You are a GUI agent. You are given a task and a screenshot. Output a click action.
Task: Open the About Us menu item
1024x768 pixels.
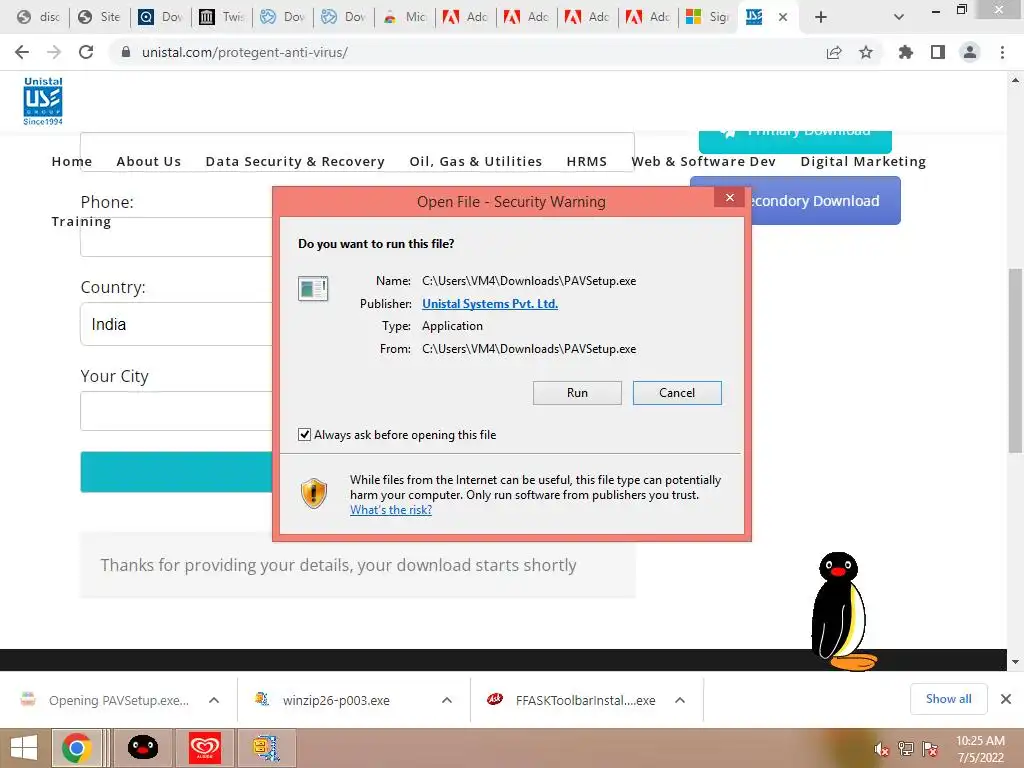coord(149,161)
